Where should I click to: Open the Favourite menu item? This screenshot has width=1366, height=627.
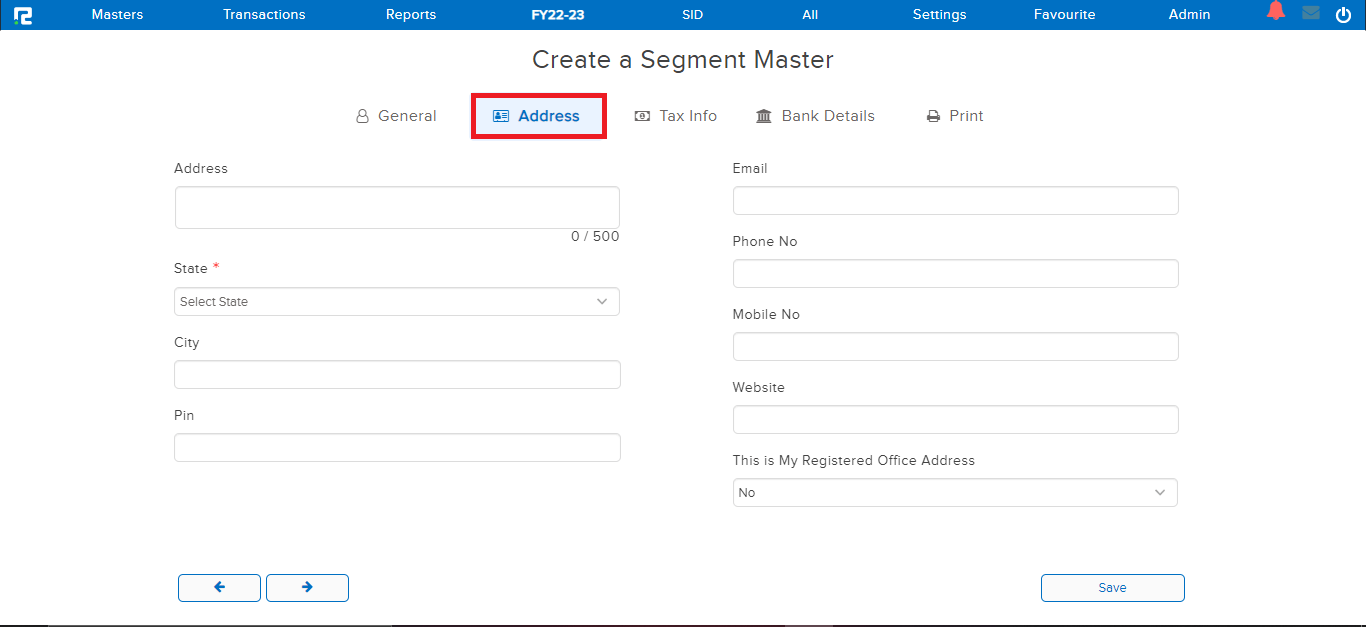pos(1064,14)
